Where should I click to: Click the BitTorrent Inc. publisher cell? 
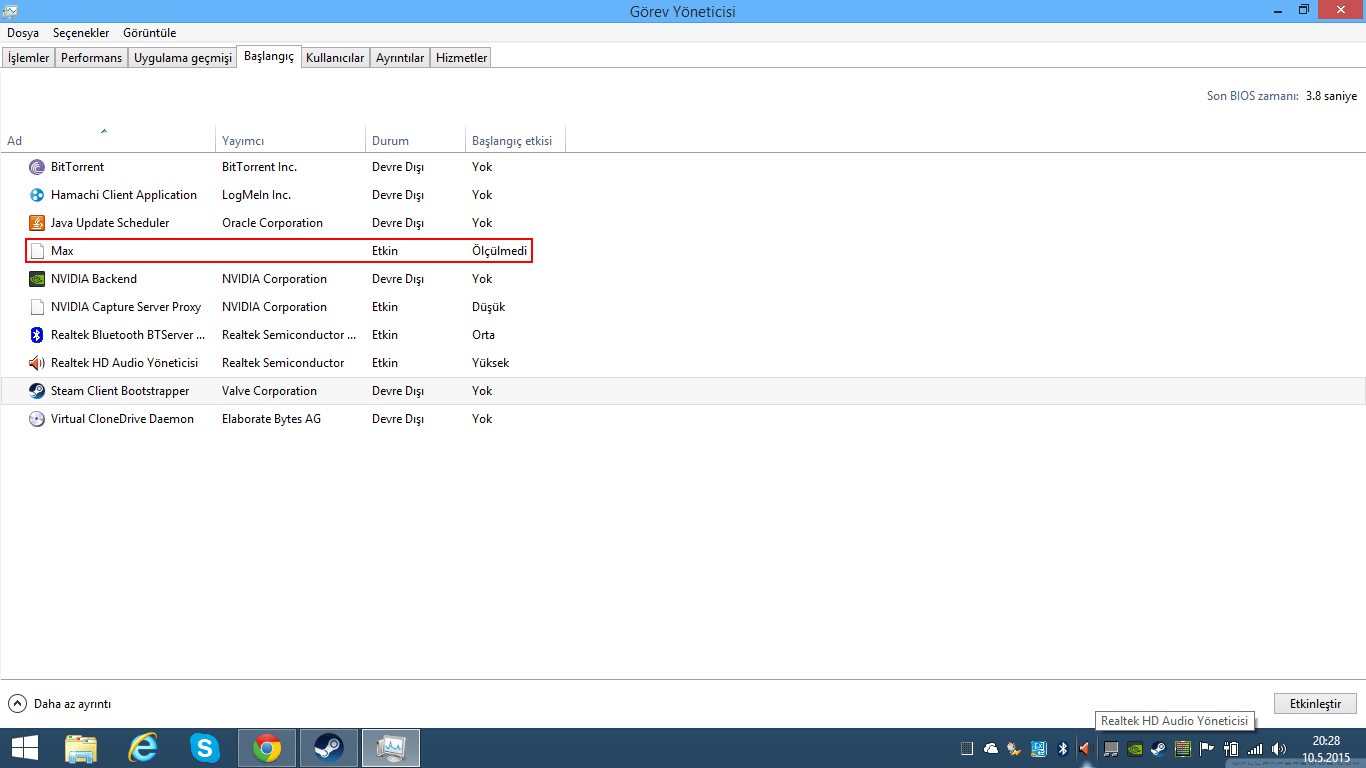[x=259, y=167]
